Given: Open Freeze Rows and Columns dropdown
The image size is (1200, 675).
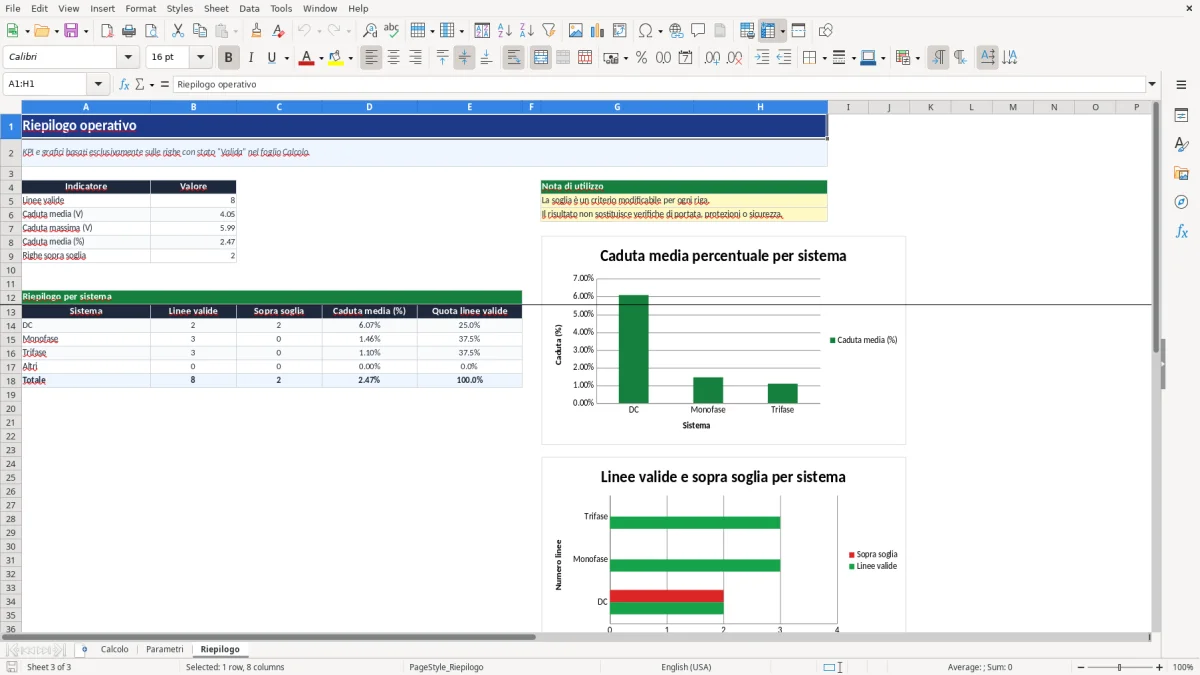Looking at the screenshot, I should click(783, 31).
